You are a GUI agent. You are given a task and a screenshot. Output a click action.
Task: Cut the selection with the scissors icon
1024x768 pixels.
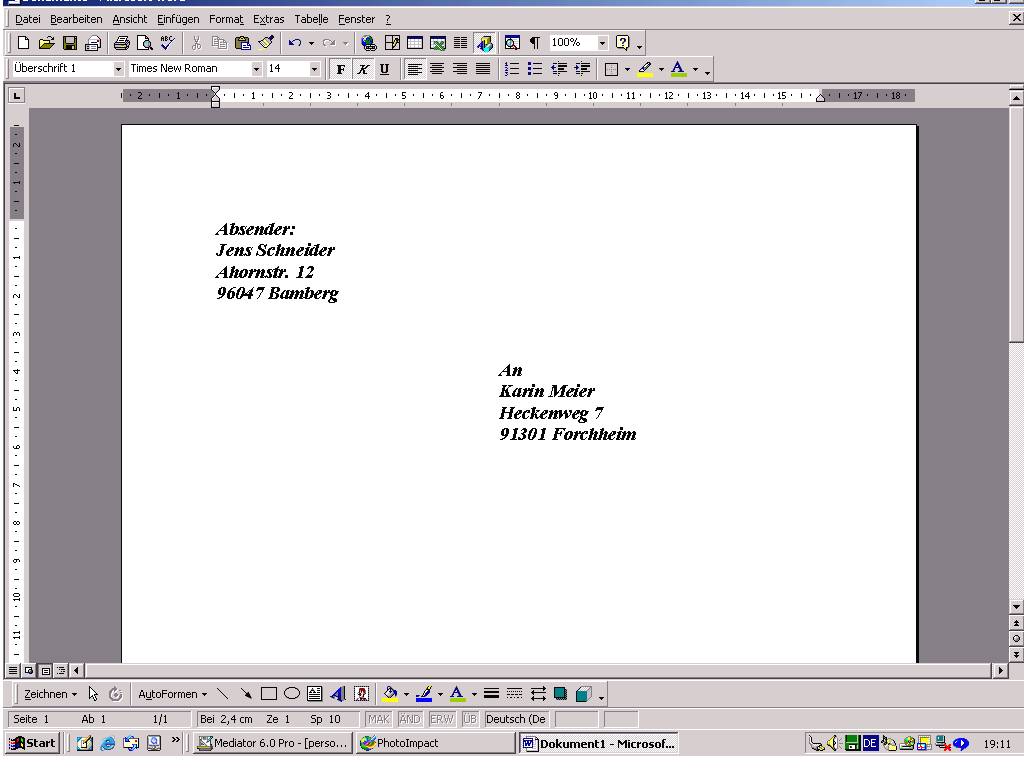196,43
